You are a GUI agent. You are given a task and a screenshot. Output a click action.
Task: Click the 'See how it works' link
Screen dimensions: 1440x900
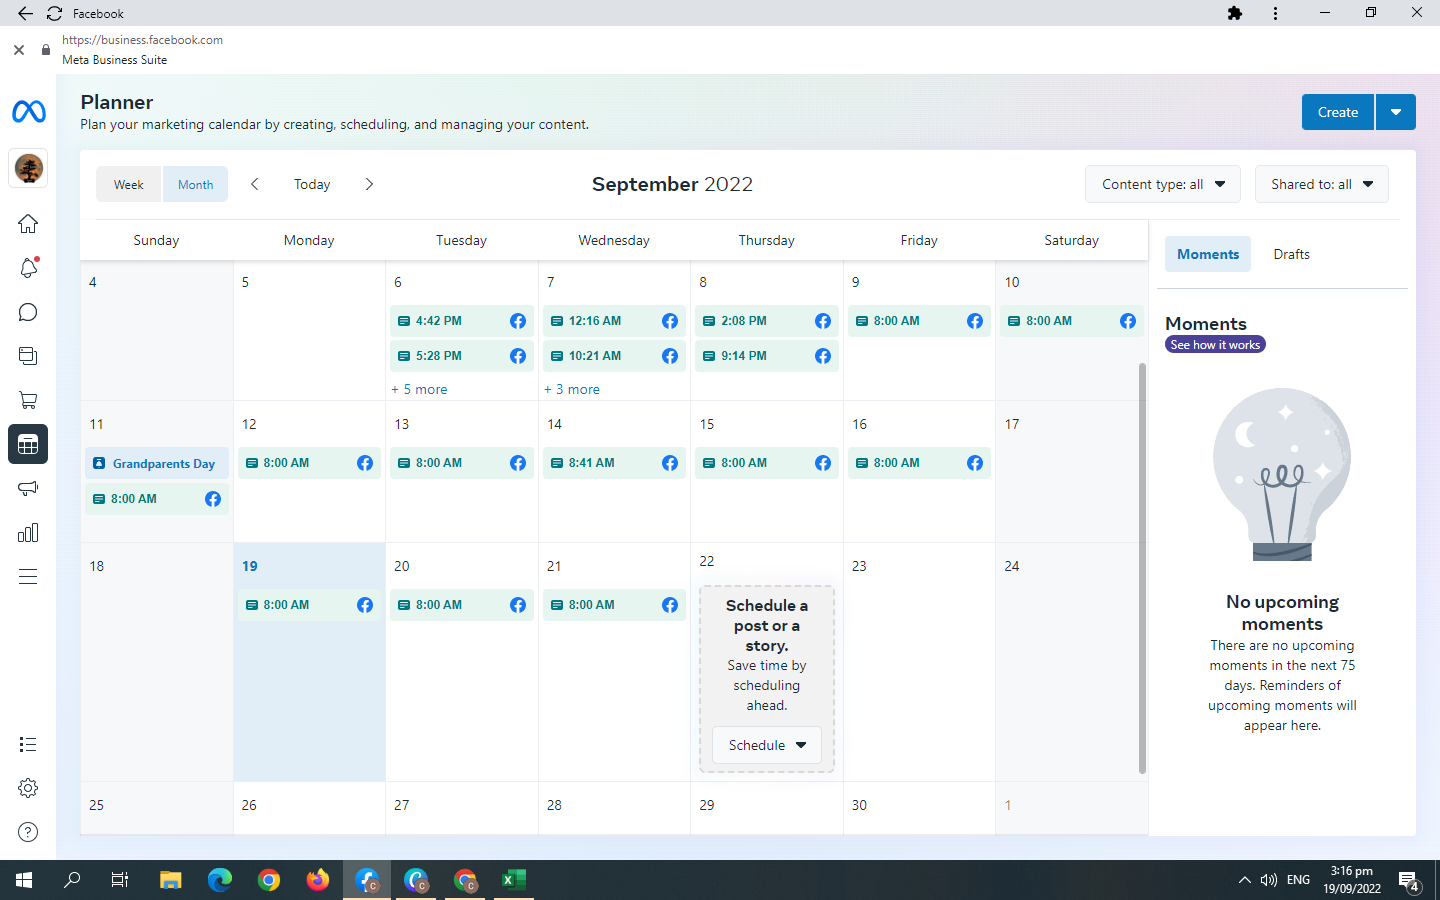click(1215, 345)
